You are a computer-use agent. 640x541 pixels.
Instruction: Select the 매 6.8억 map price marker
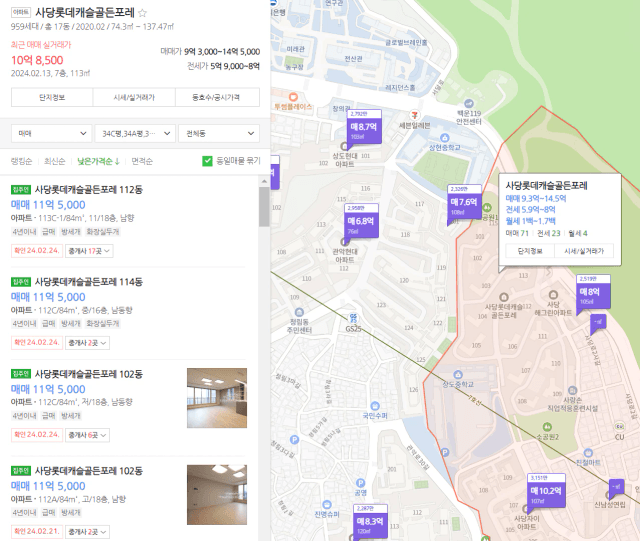coord(361,222)
